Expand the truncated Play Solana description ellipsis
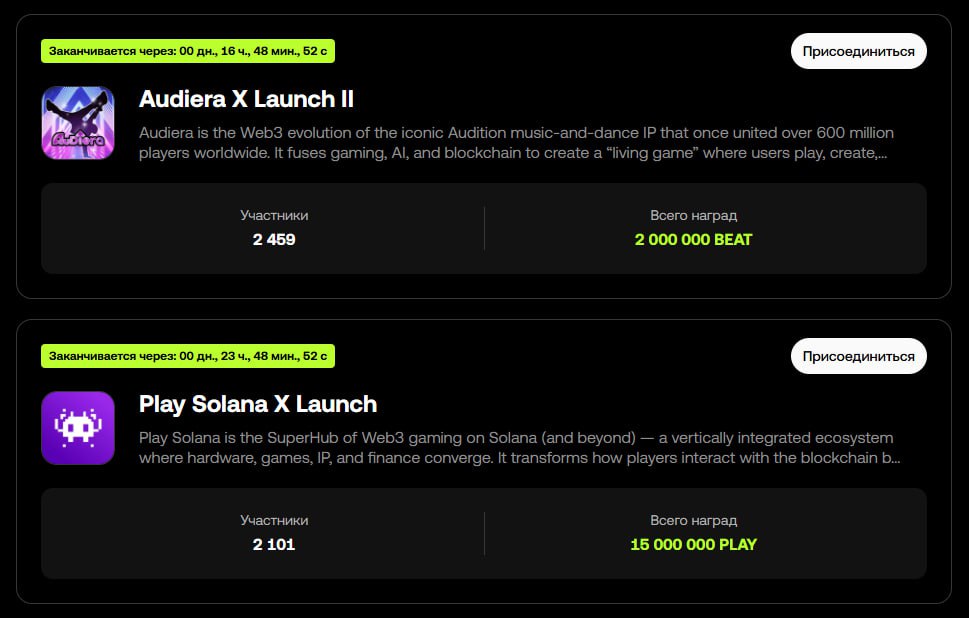 [x=894, y=459]
